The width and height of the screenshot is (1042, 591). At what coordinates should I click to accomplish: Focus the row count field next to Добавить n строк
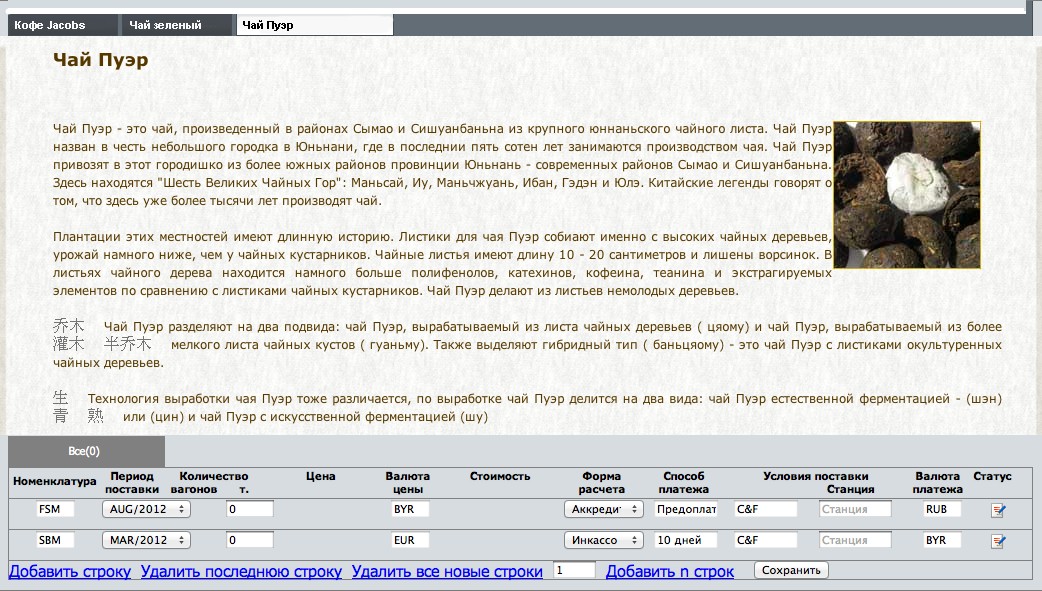(x=574, y=570)
